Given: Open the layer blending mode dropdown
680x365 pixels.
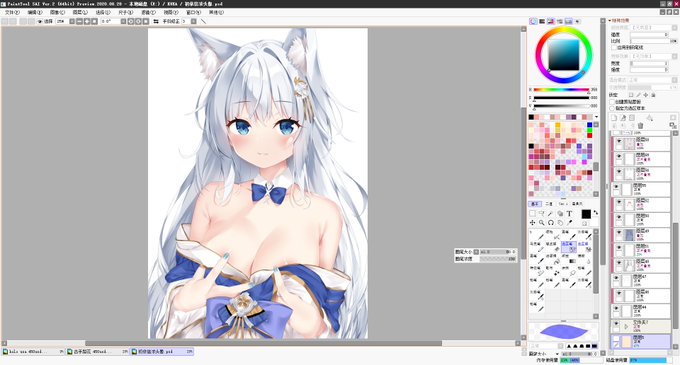Looking at the screenshot, I should pyautogui.click(x=674, y=80).
